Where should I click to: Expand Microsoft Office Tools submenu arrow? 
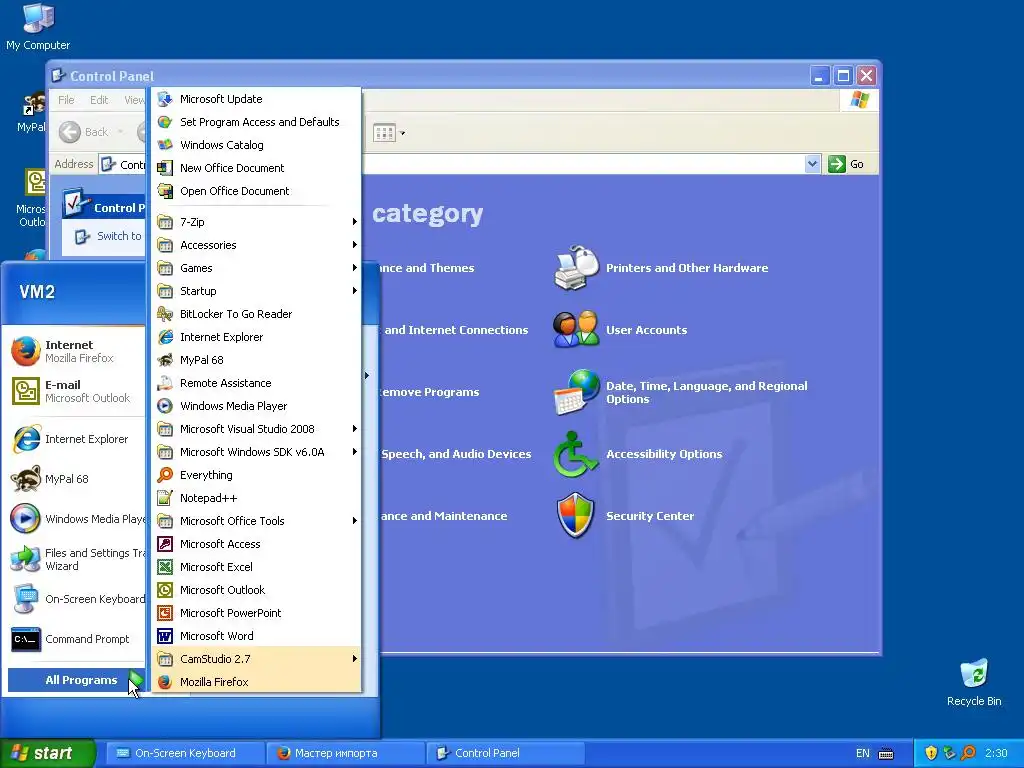pos(355,520)
